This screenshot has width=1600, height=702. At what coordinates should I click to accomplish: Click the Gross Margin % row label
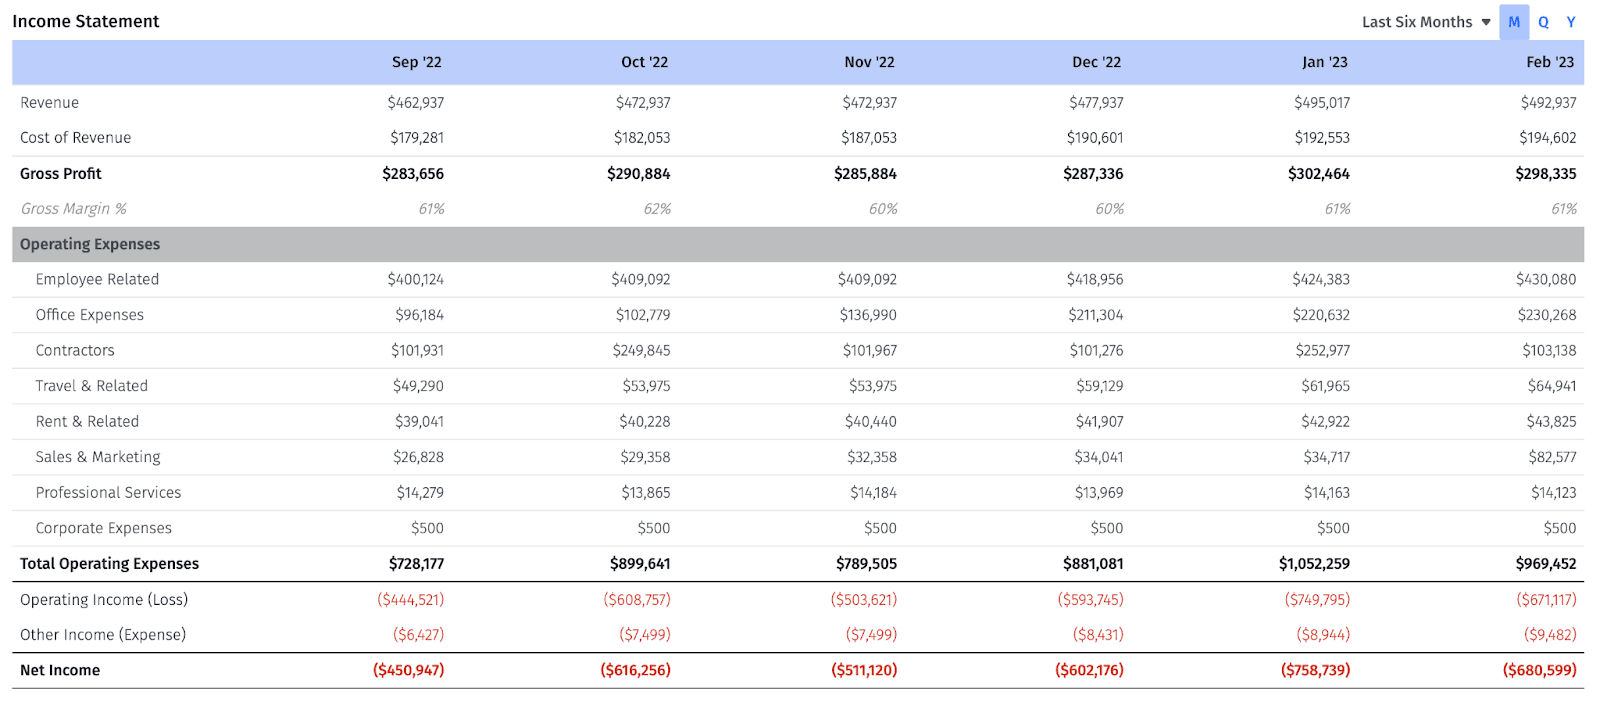73,208
